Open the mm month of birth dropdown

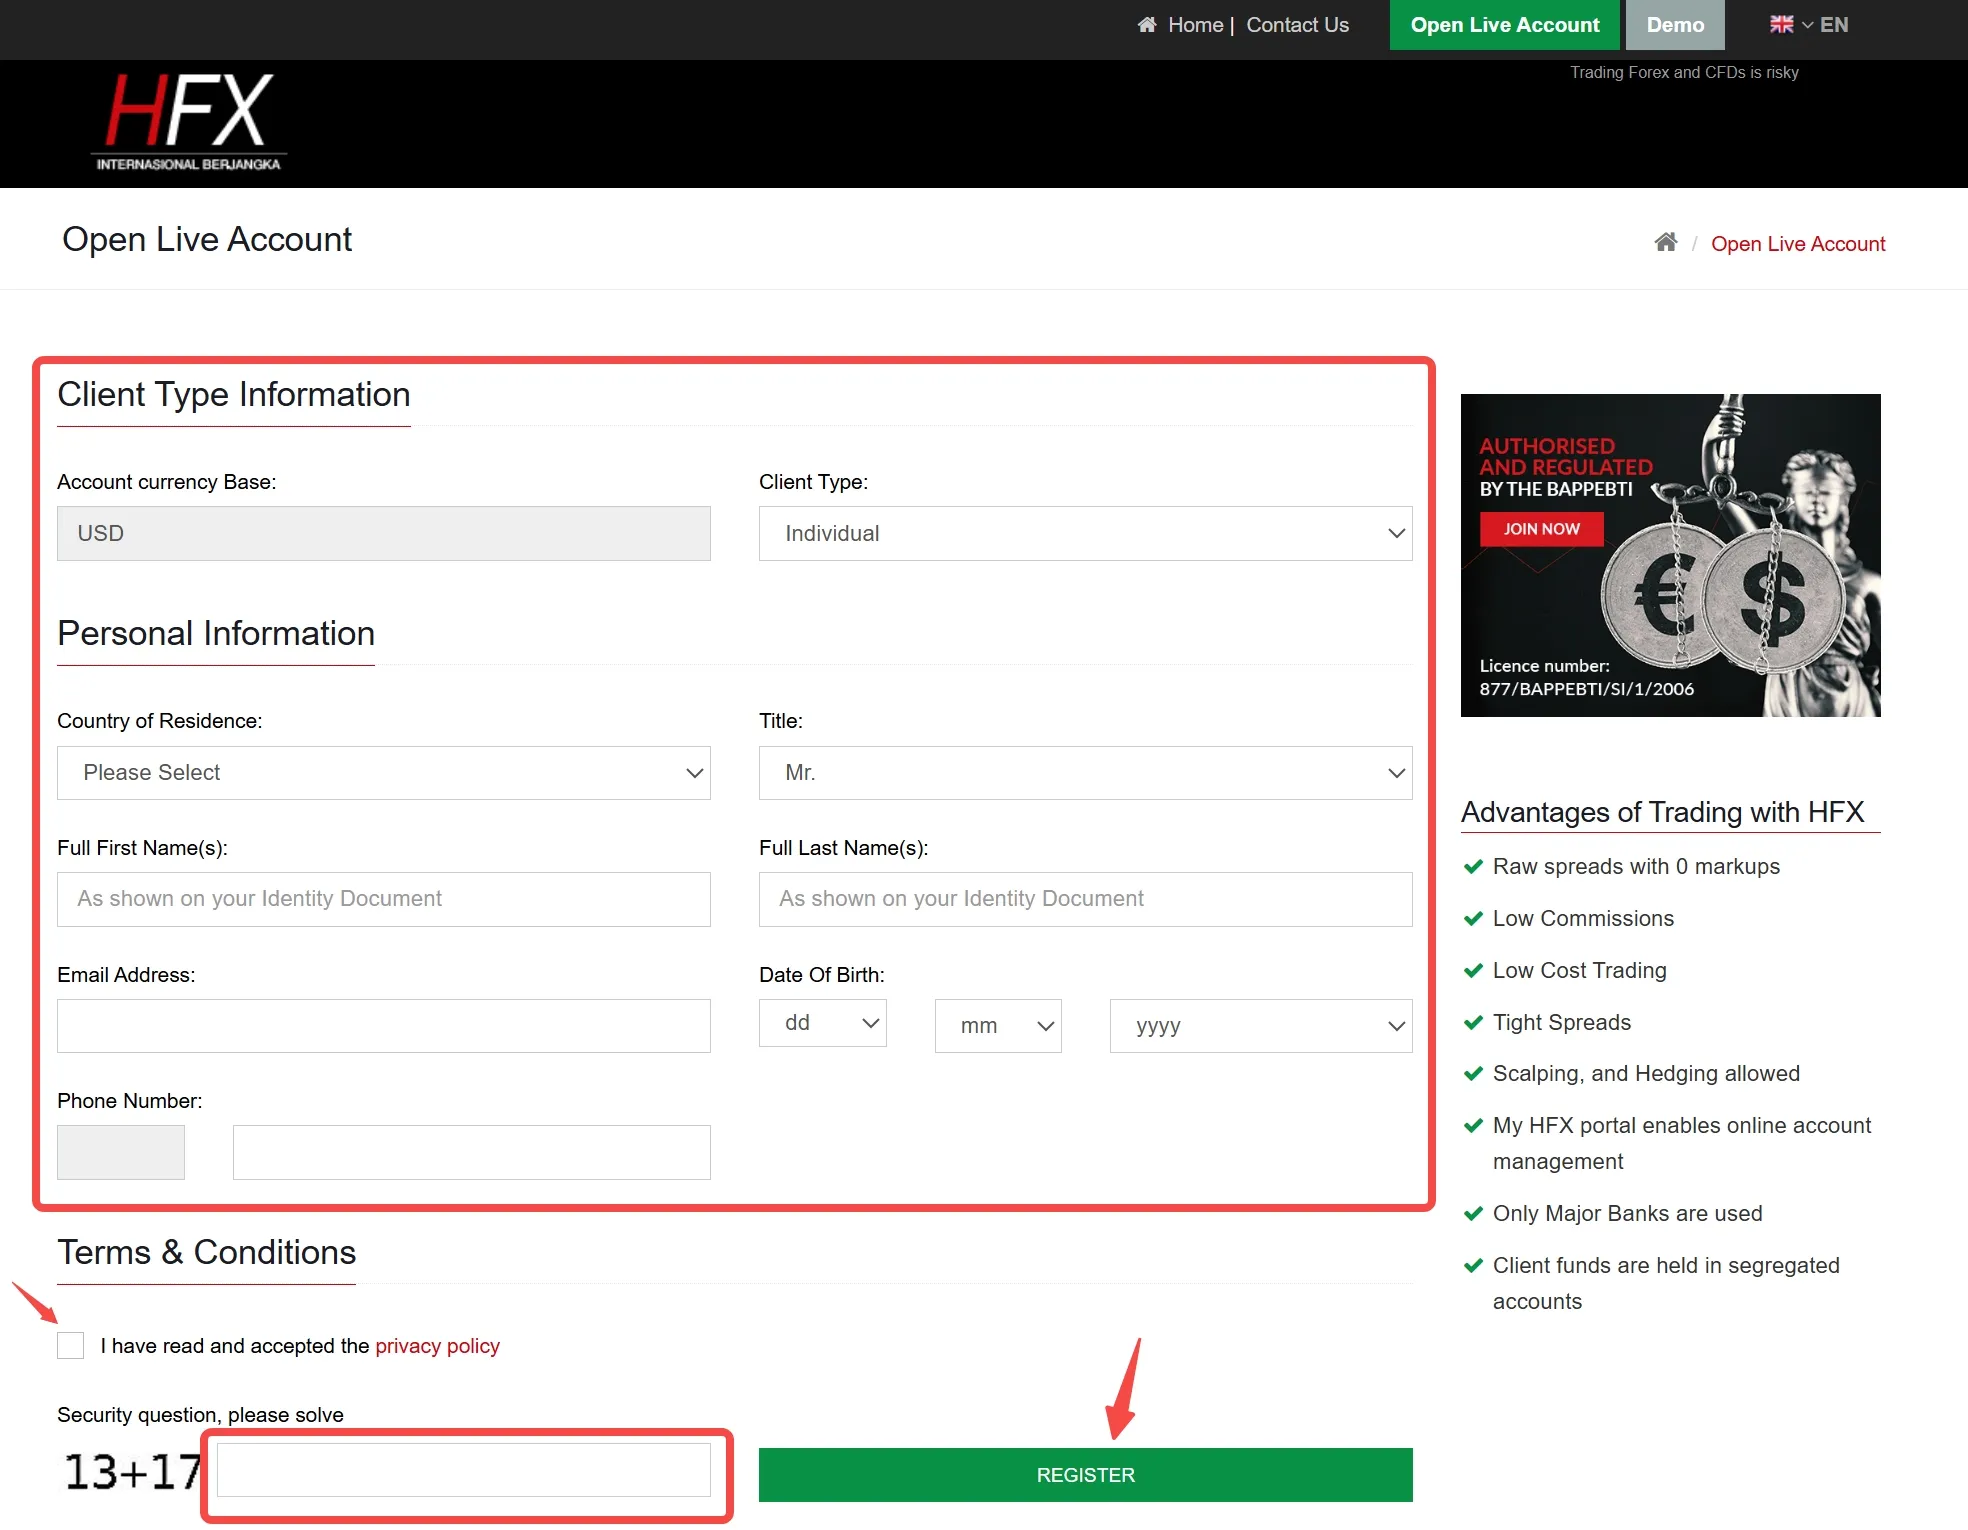pyautogui.click(x=998, y=1026)
